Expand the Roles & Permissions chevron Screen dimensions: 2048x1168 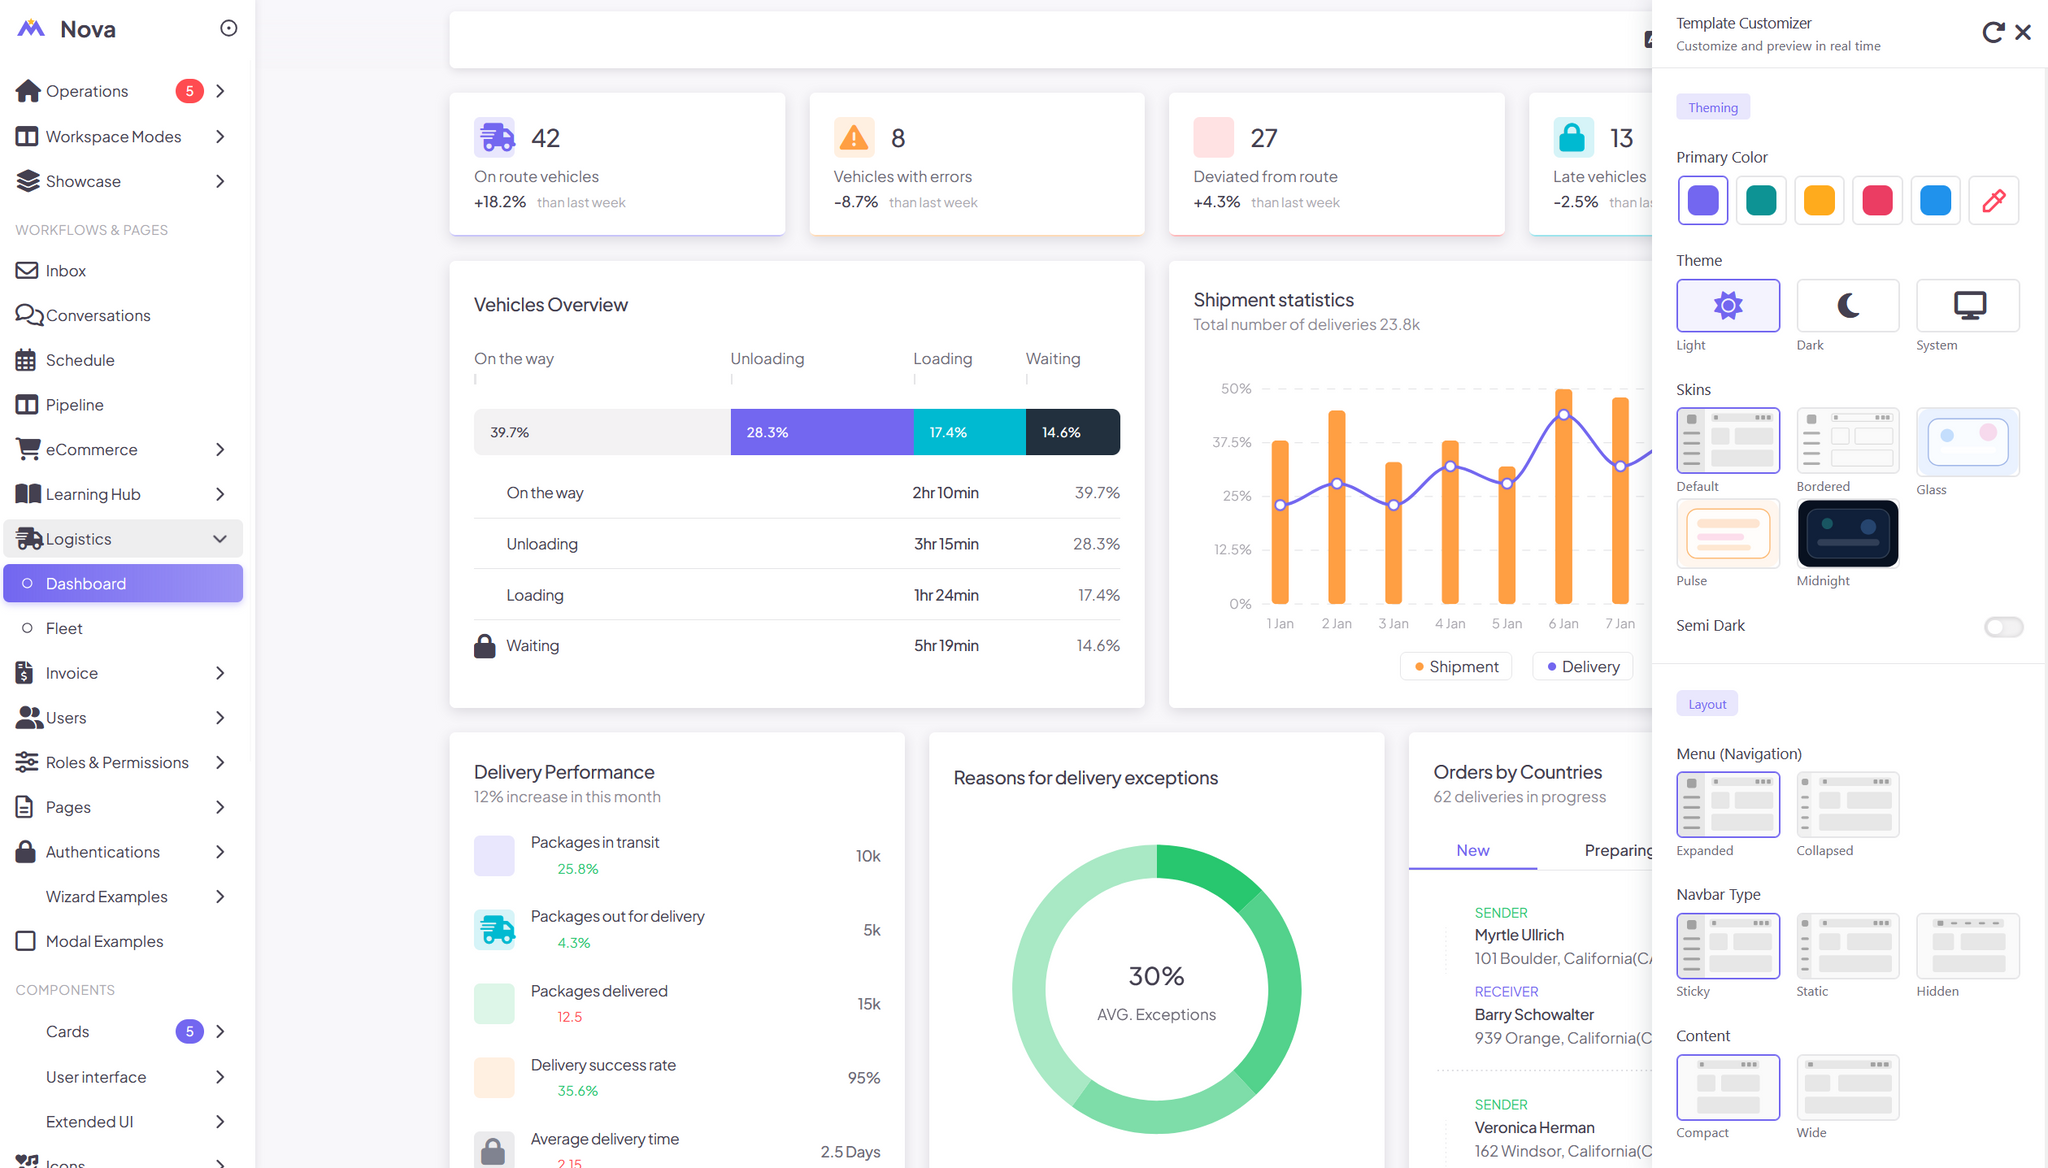click(x=220, y=762)
